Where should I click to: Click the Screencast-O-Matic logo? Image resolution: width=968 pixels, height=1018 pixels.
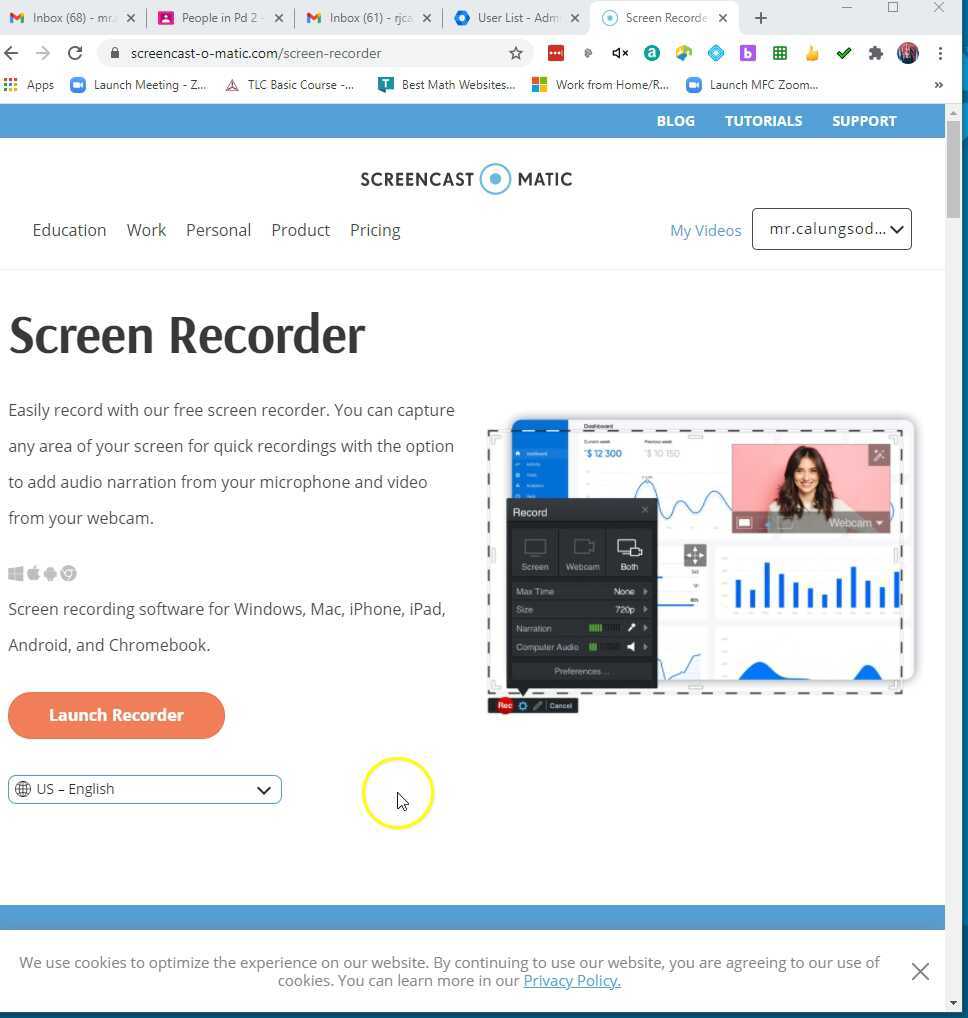pos(466,179)
